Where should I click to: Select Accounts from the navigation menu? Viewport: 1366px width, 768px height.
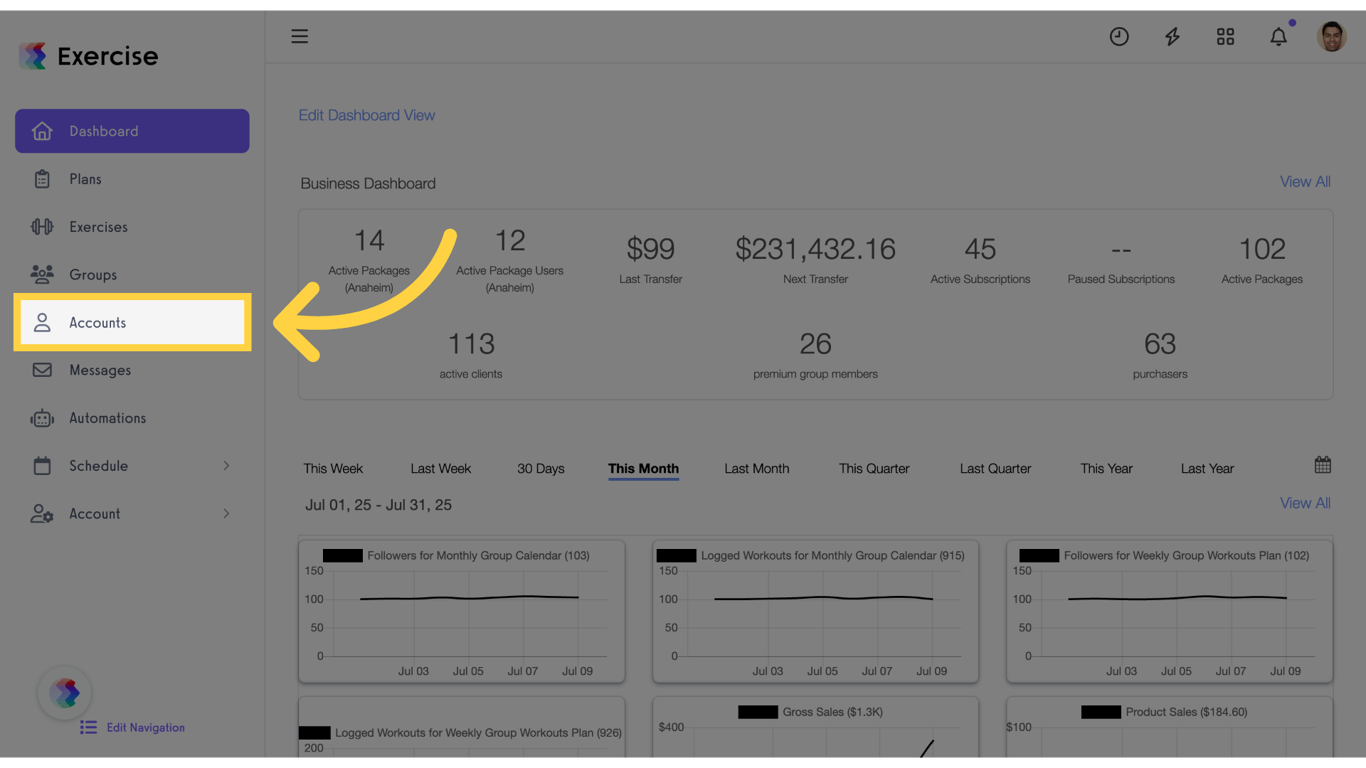[x=97, y=322]
